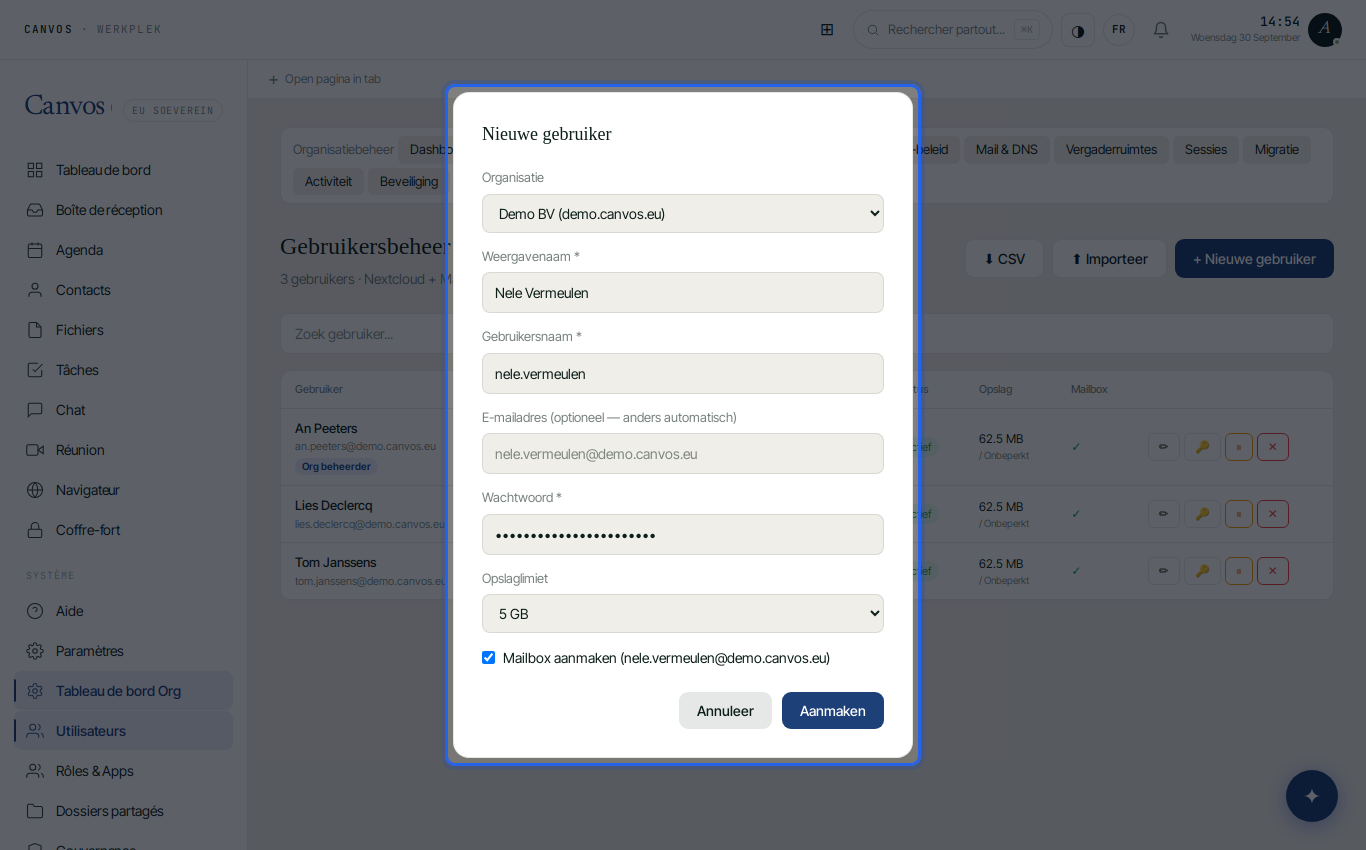Toggle dark mode contrast icon
Viewport: 1366px width, 850px height.
(1078, 30)
